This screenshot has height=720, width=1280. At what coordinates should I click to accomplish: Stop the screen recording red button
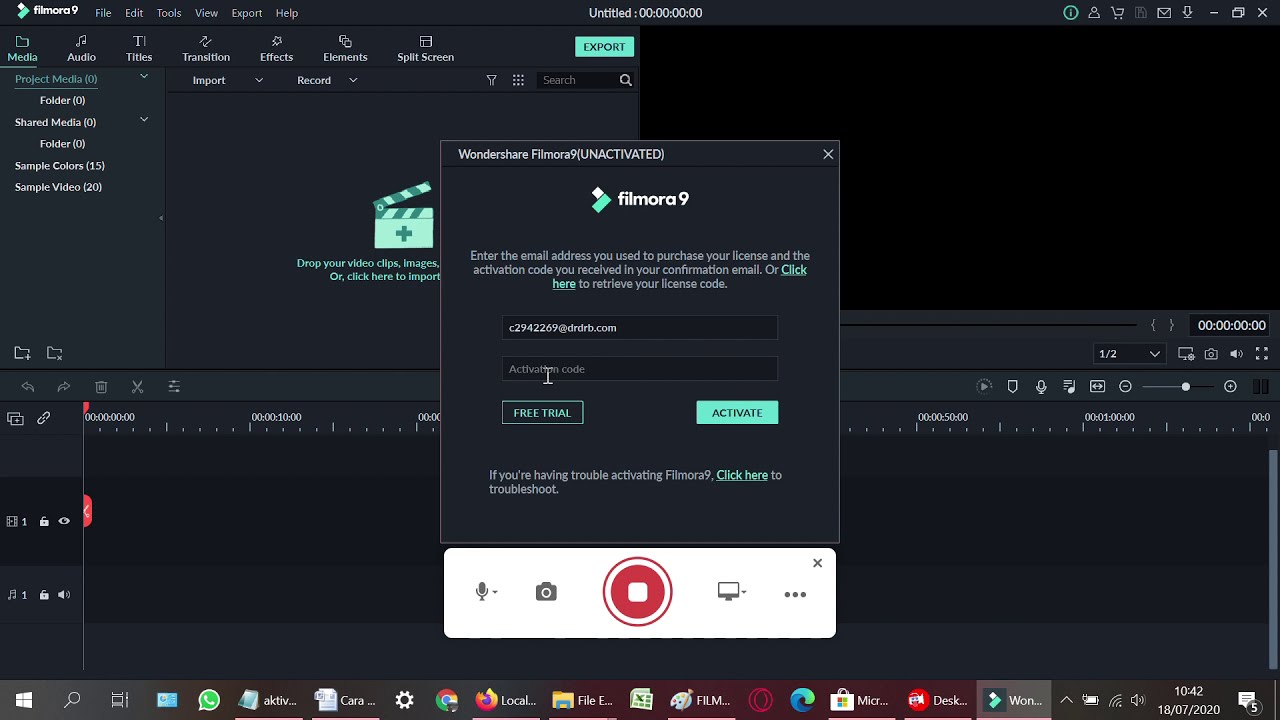(638, 592)
